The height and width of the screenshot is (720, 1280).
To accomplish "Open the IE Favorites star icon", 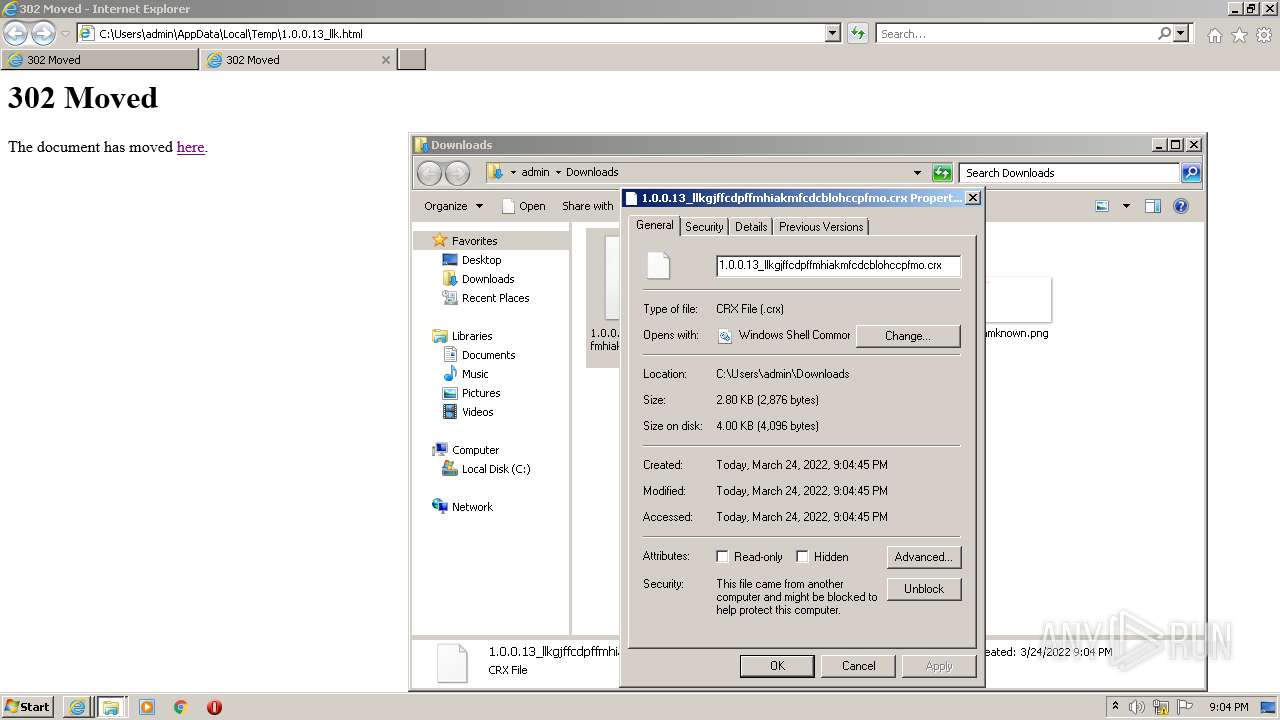I will click(x=1239, y=35).
